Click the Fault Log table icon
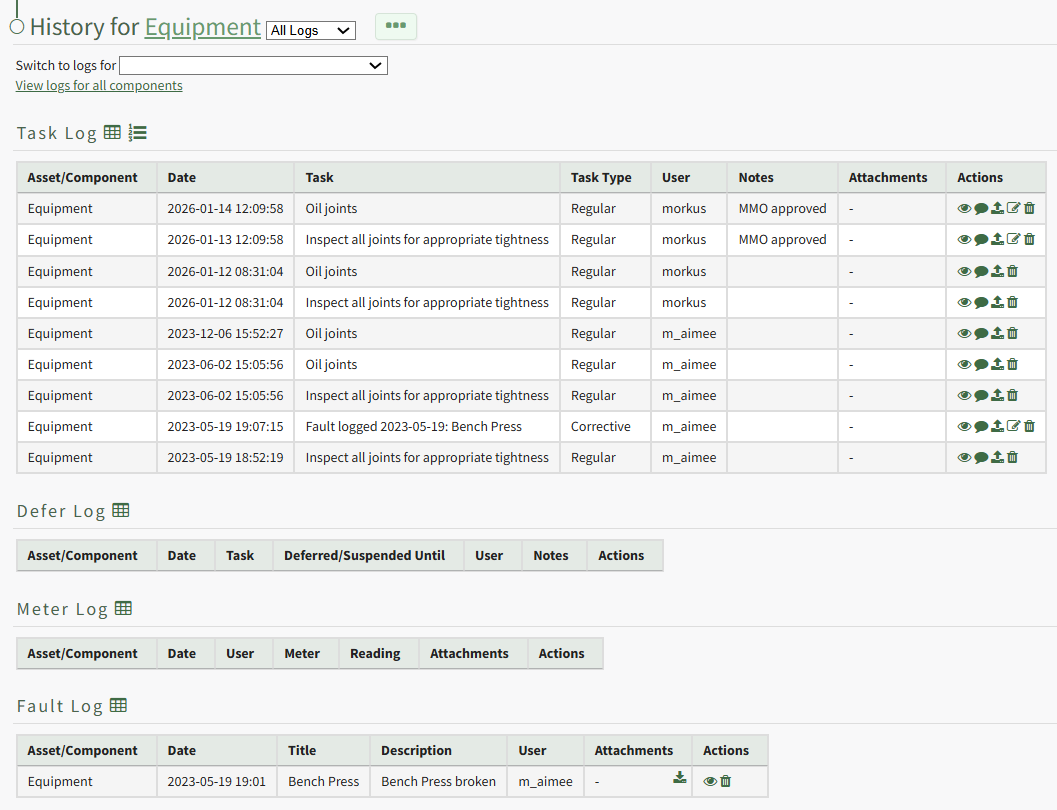The width and height of the screenshot is (1057, 810). (x=118, y=705)
